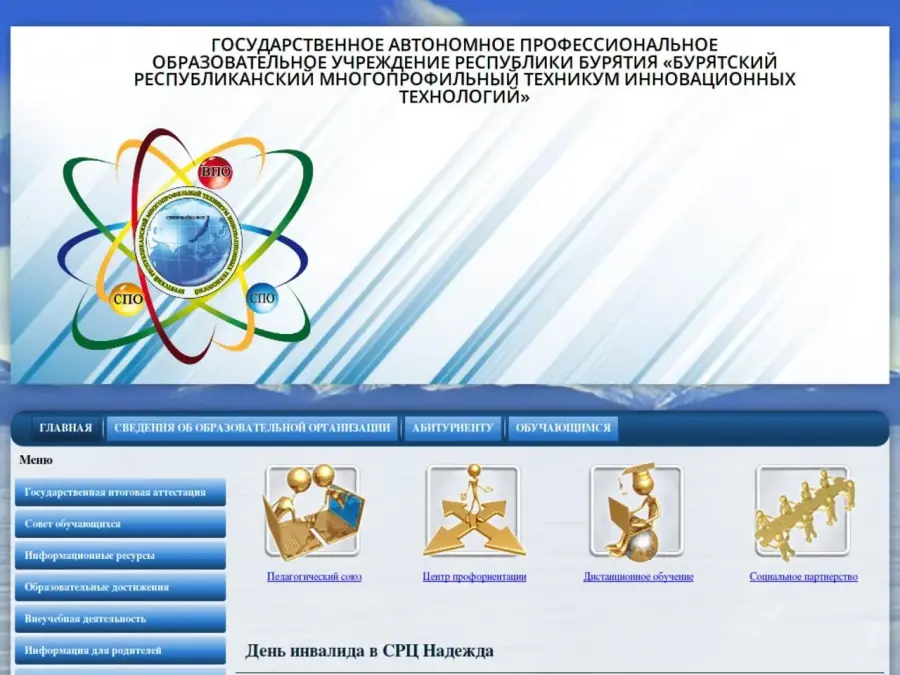Select Совет обучающихся in the side menu
The image size is (900, 675).
click(121, 524)
